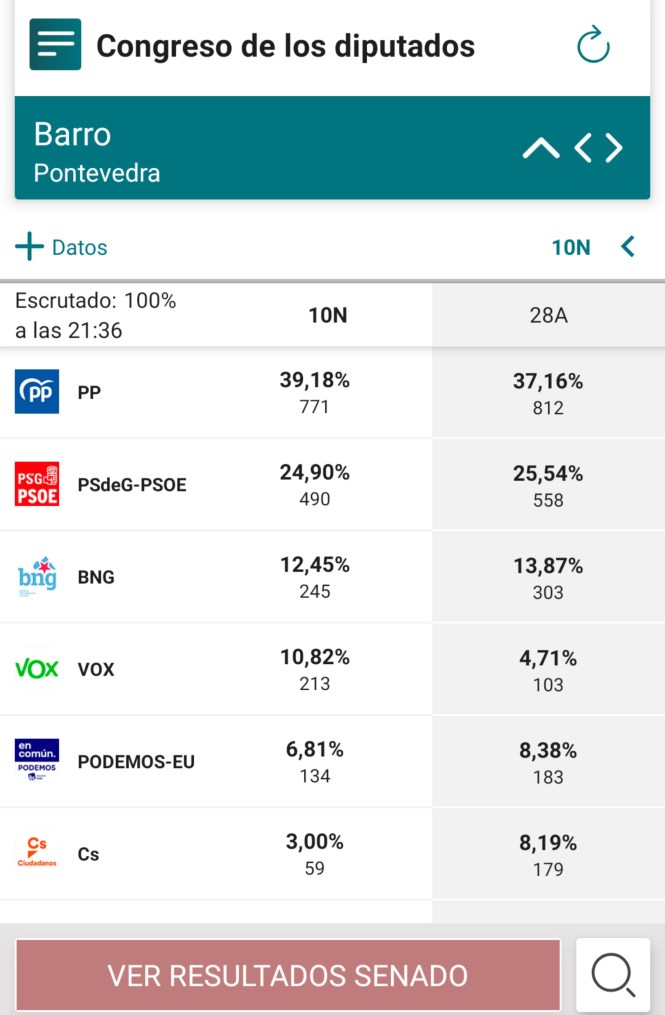Viewport: 665px width, 1015px height.
Task: Go to previous municipality with left arrow
Action: point(584,149)
